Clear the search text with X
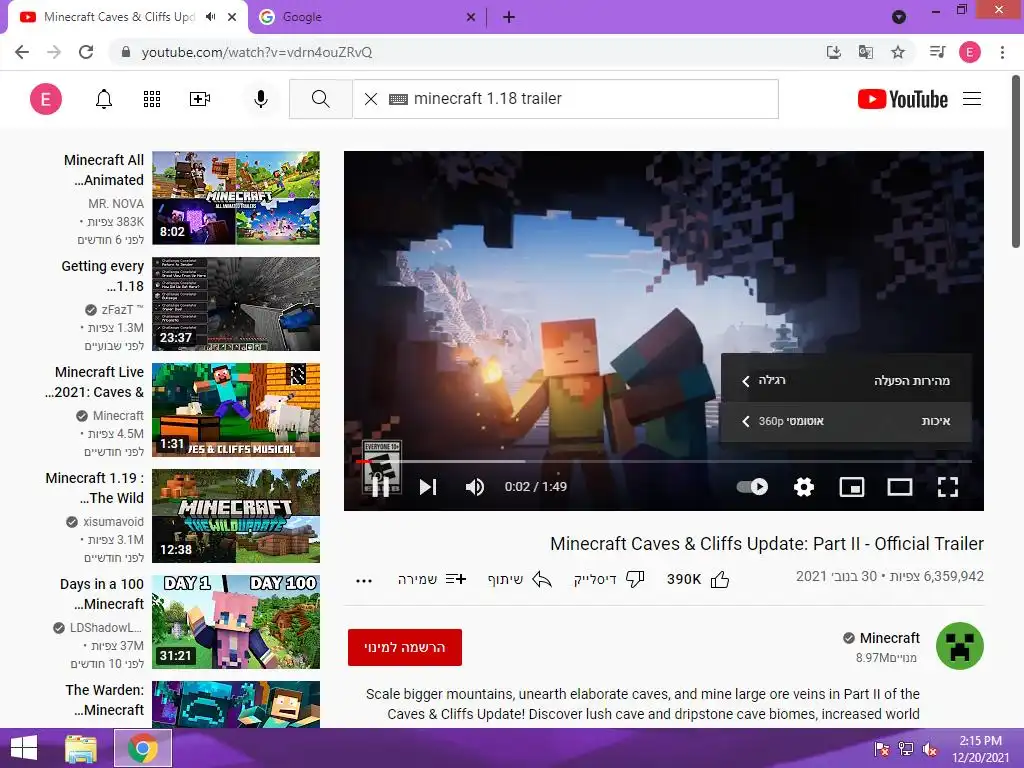 (371, 99)
